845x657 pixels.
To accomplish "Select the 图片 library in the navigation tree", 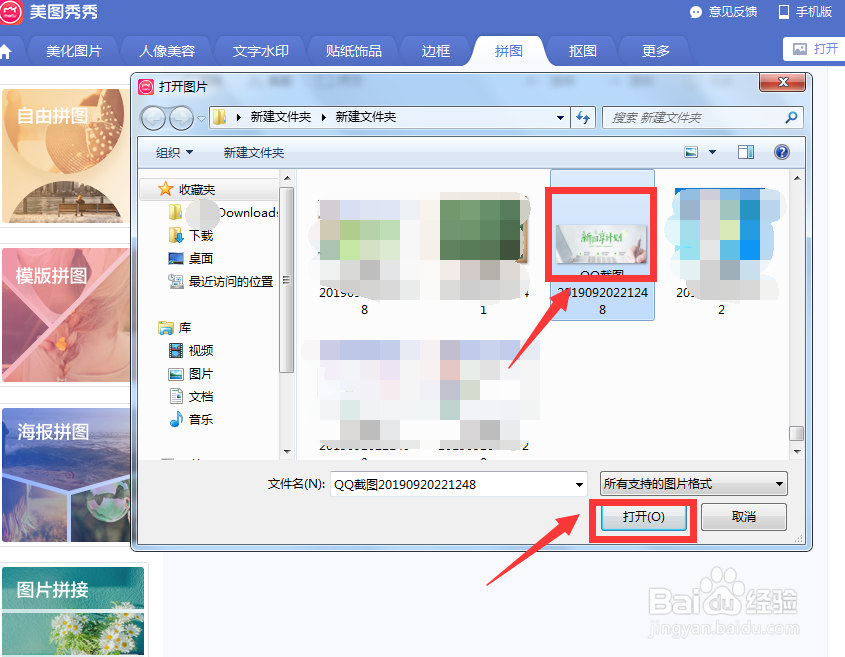I will [x=200, y=374].
